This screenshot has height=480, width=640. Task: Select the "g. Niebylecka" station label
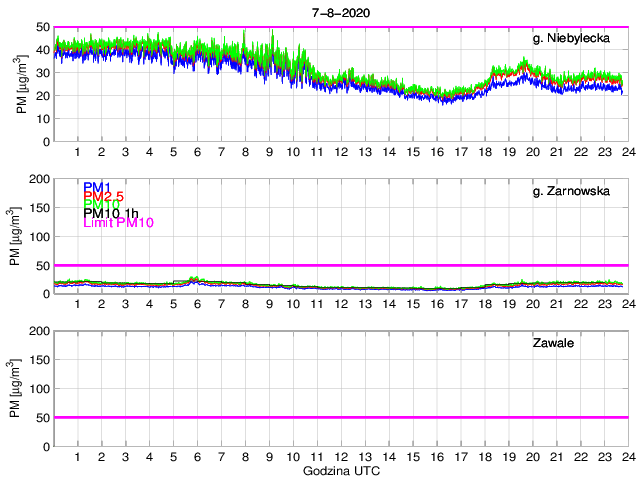click(571, 38)
